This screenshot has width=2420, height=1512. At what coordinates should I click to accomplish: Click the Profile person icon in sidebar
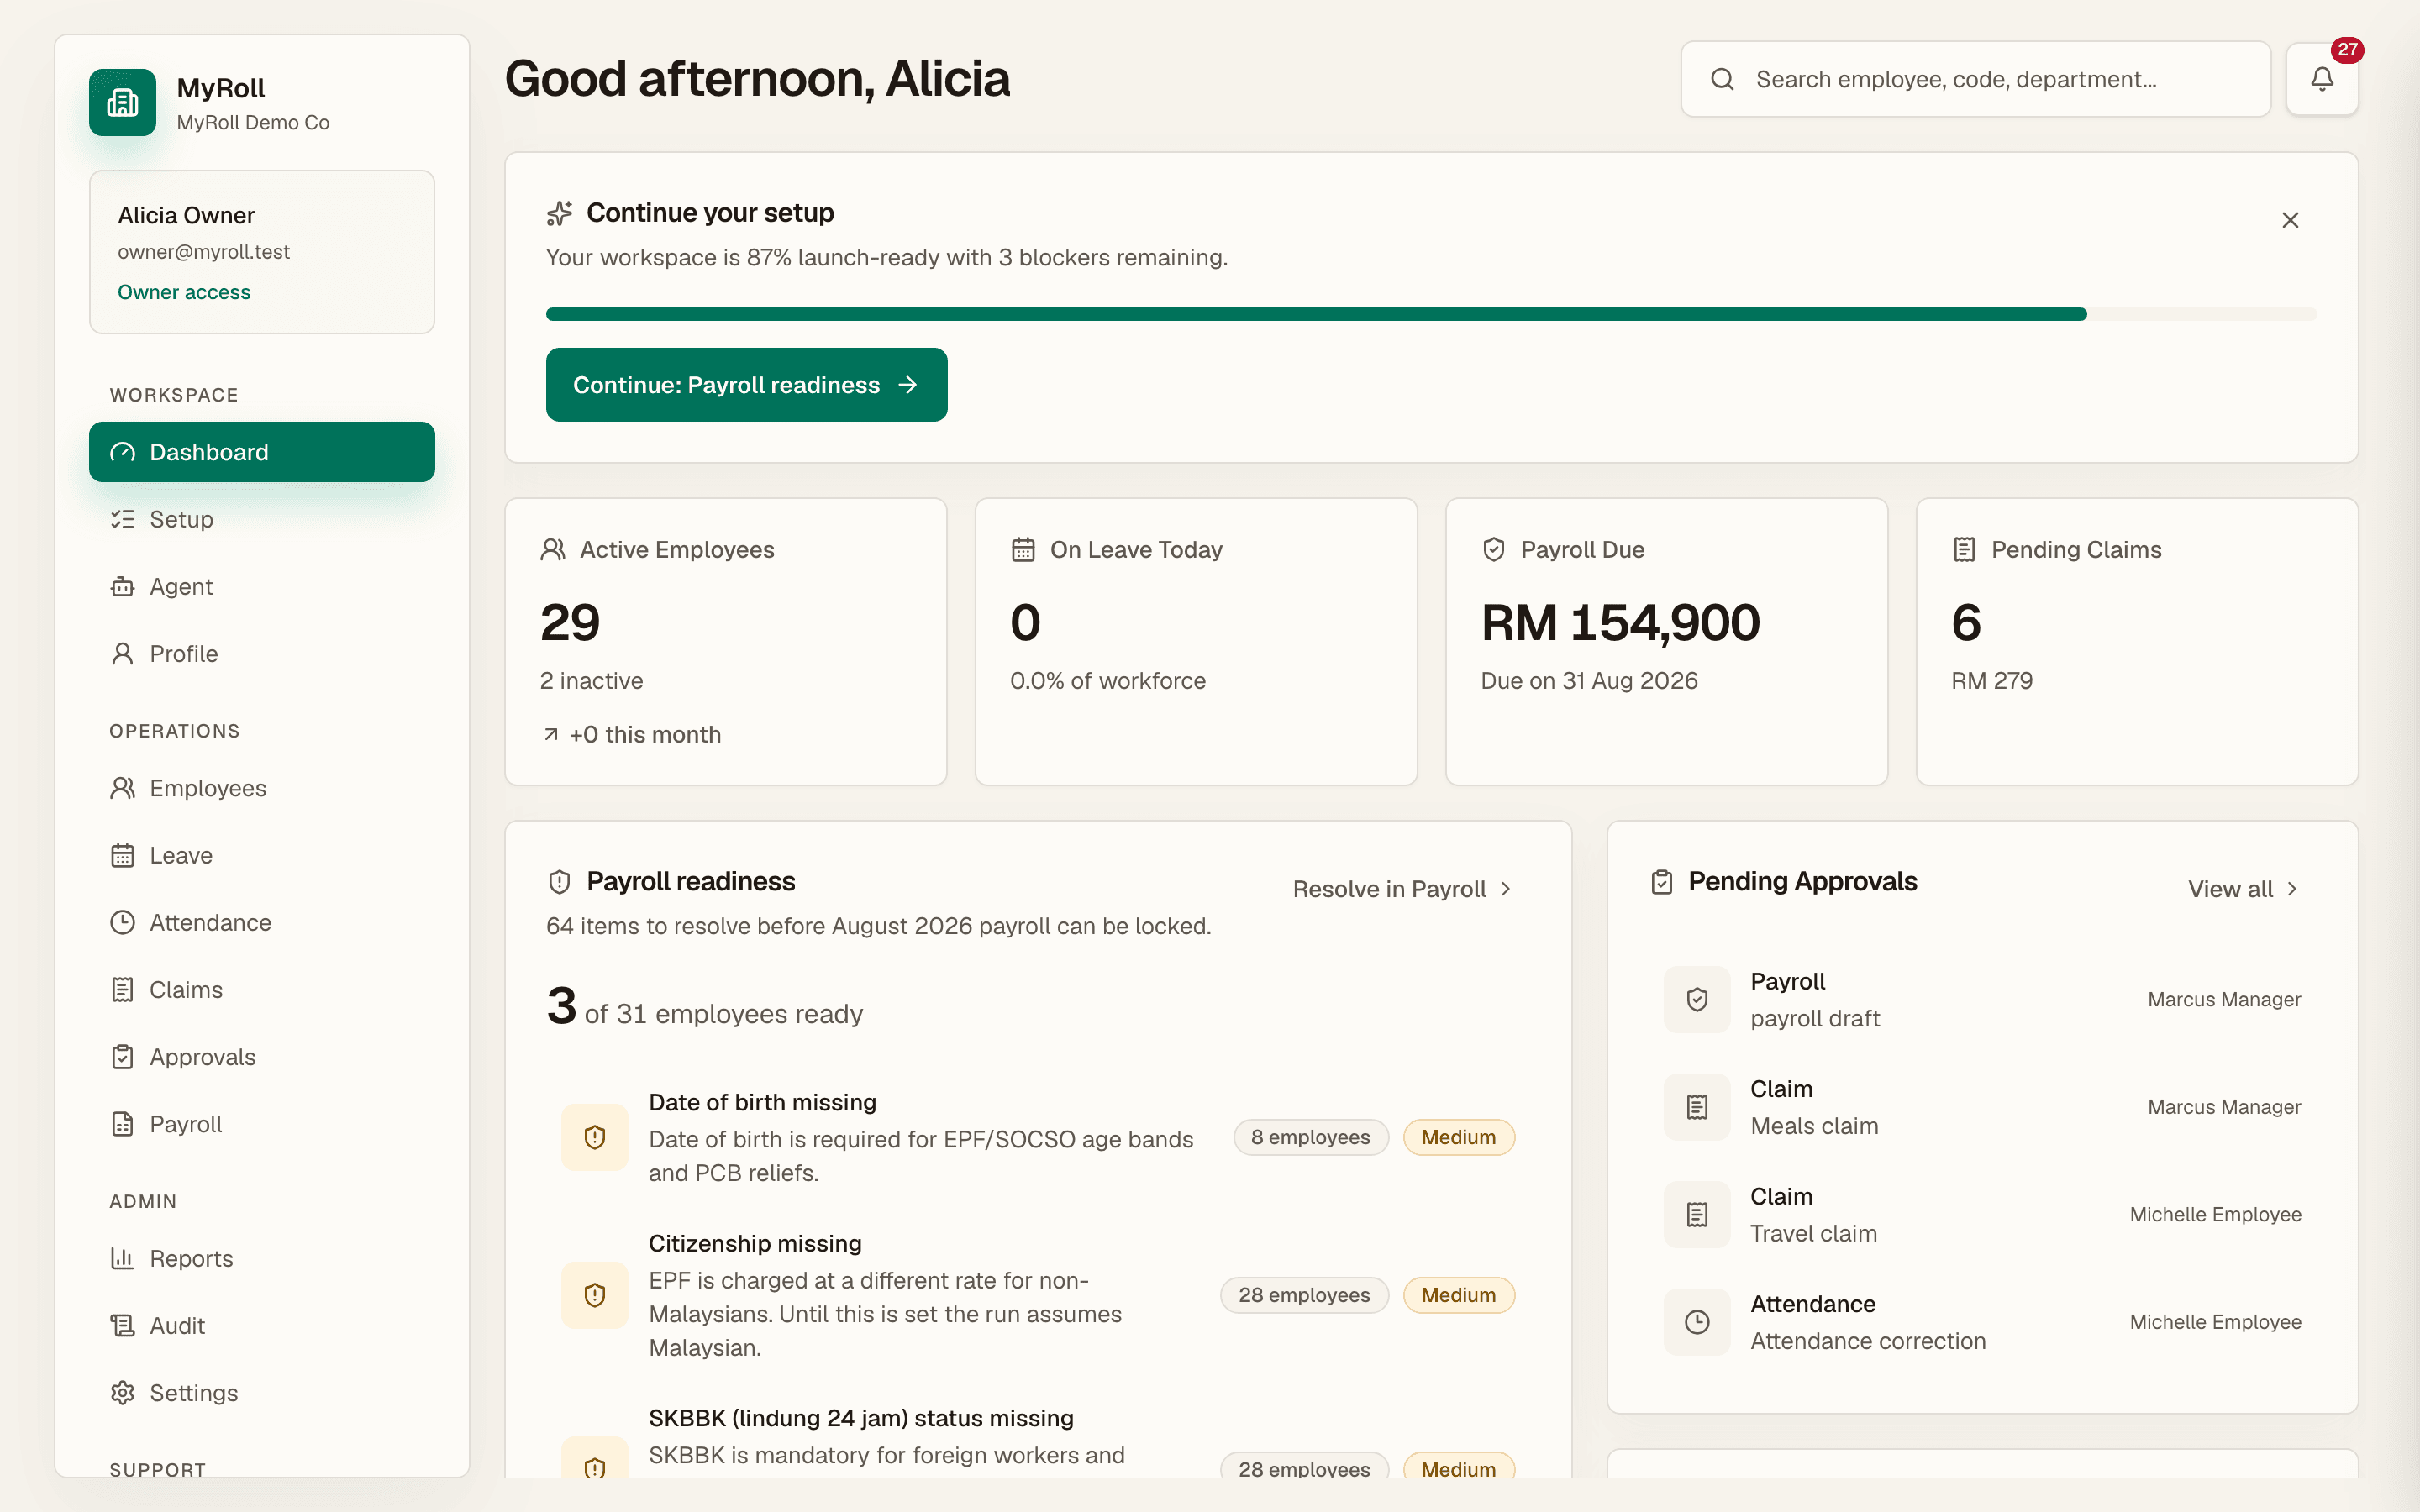point(123,654)
